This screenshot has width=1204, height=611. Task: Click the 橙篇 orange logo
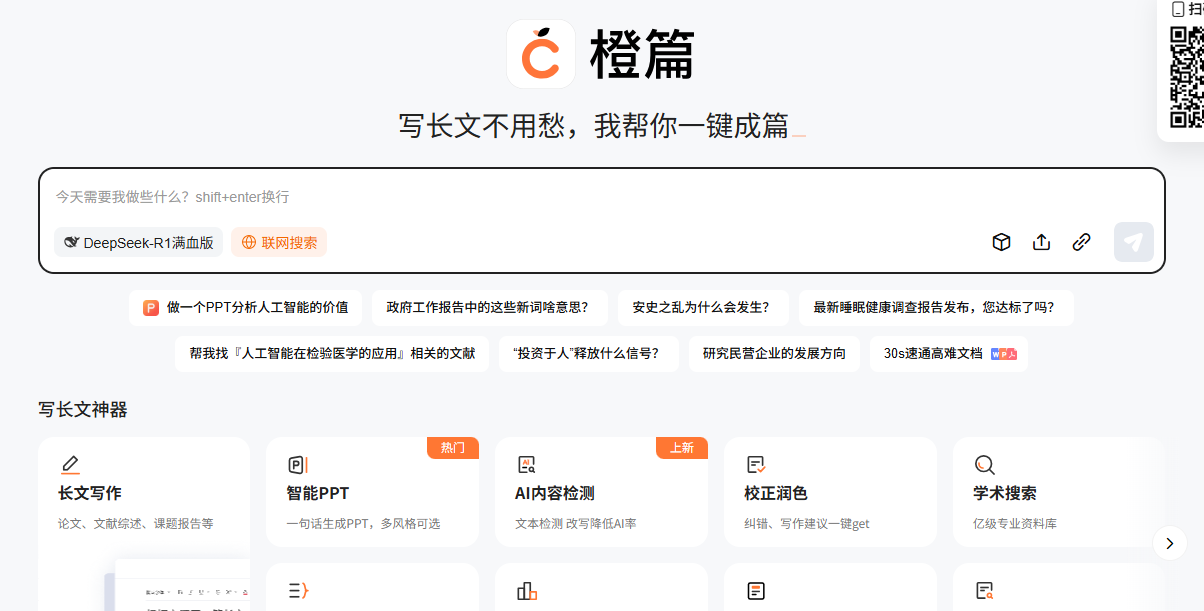coord(541,54)
